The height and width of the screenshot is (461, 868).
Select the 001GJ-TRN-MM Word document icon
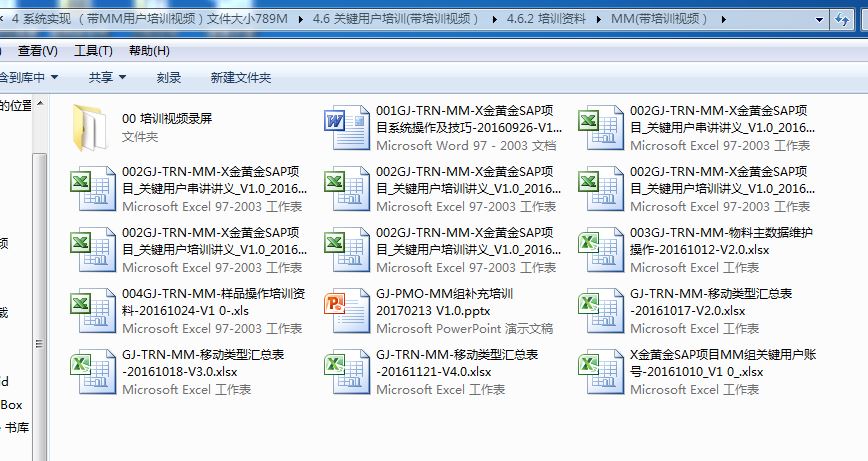[347, 127]
